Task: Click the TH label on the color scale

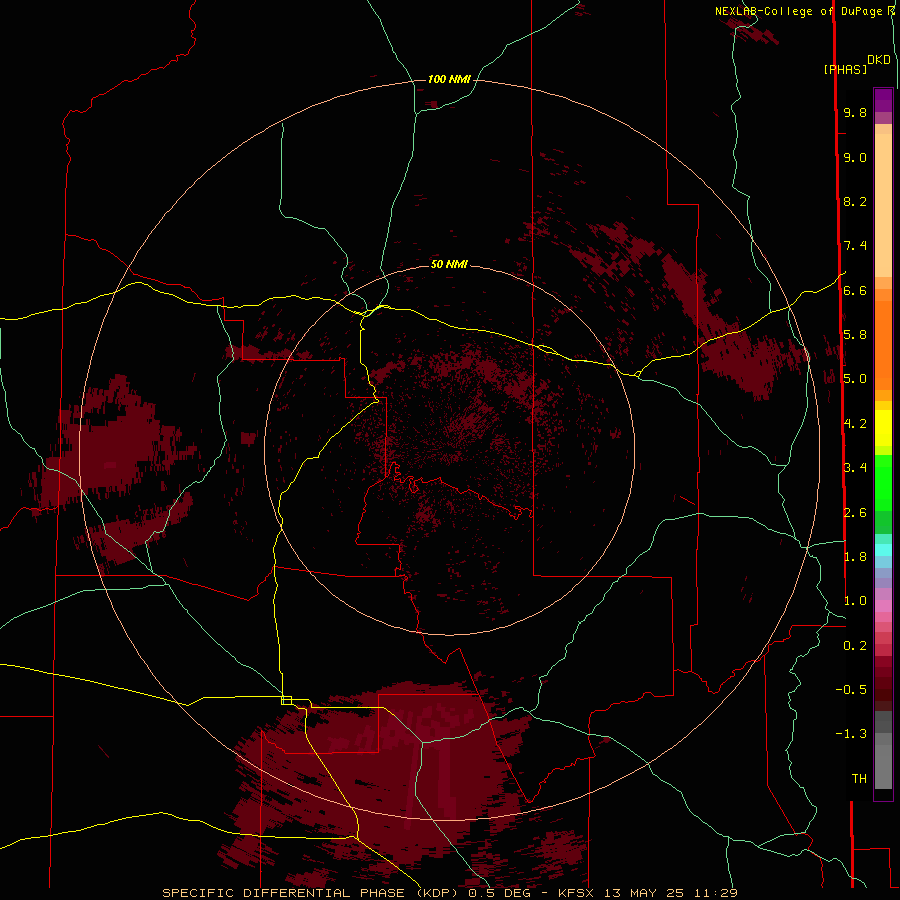Action: [859, 779]
